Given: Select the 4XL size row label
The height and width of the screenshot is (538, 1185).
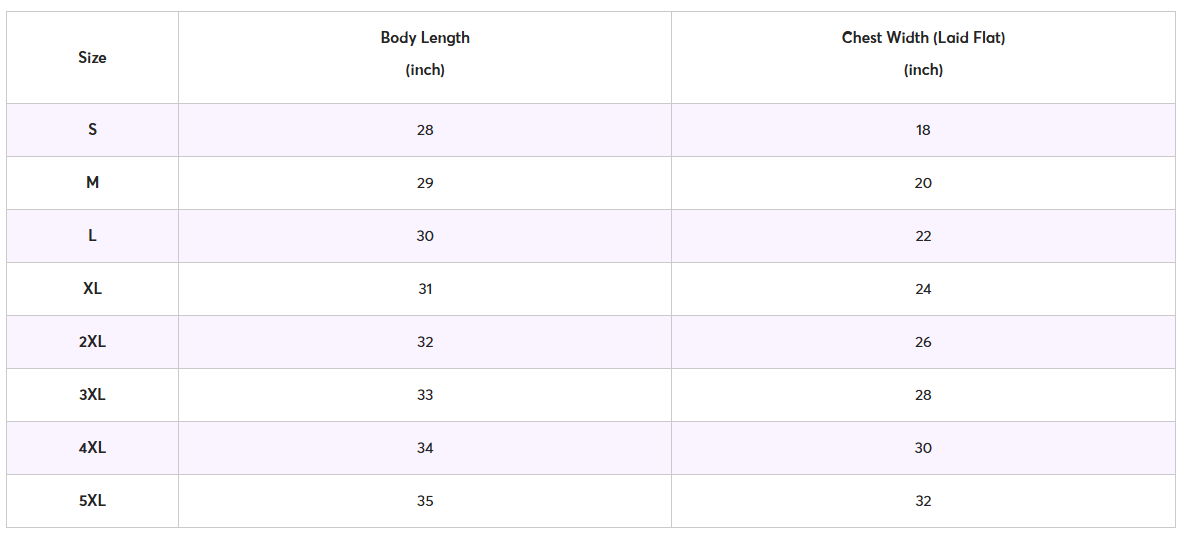Looking at the screenshot, I should pos(92,448).
